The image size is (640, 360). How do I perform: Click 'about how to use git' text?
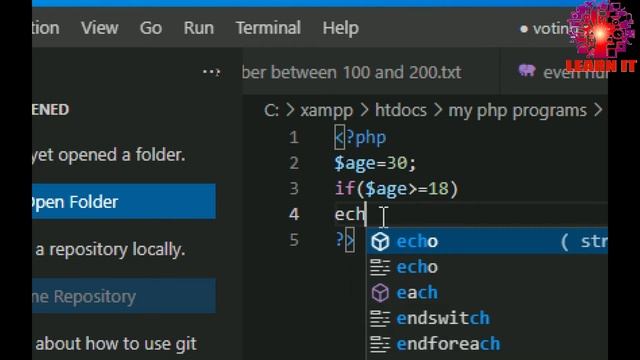[116, 344]
